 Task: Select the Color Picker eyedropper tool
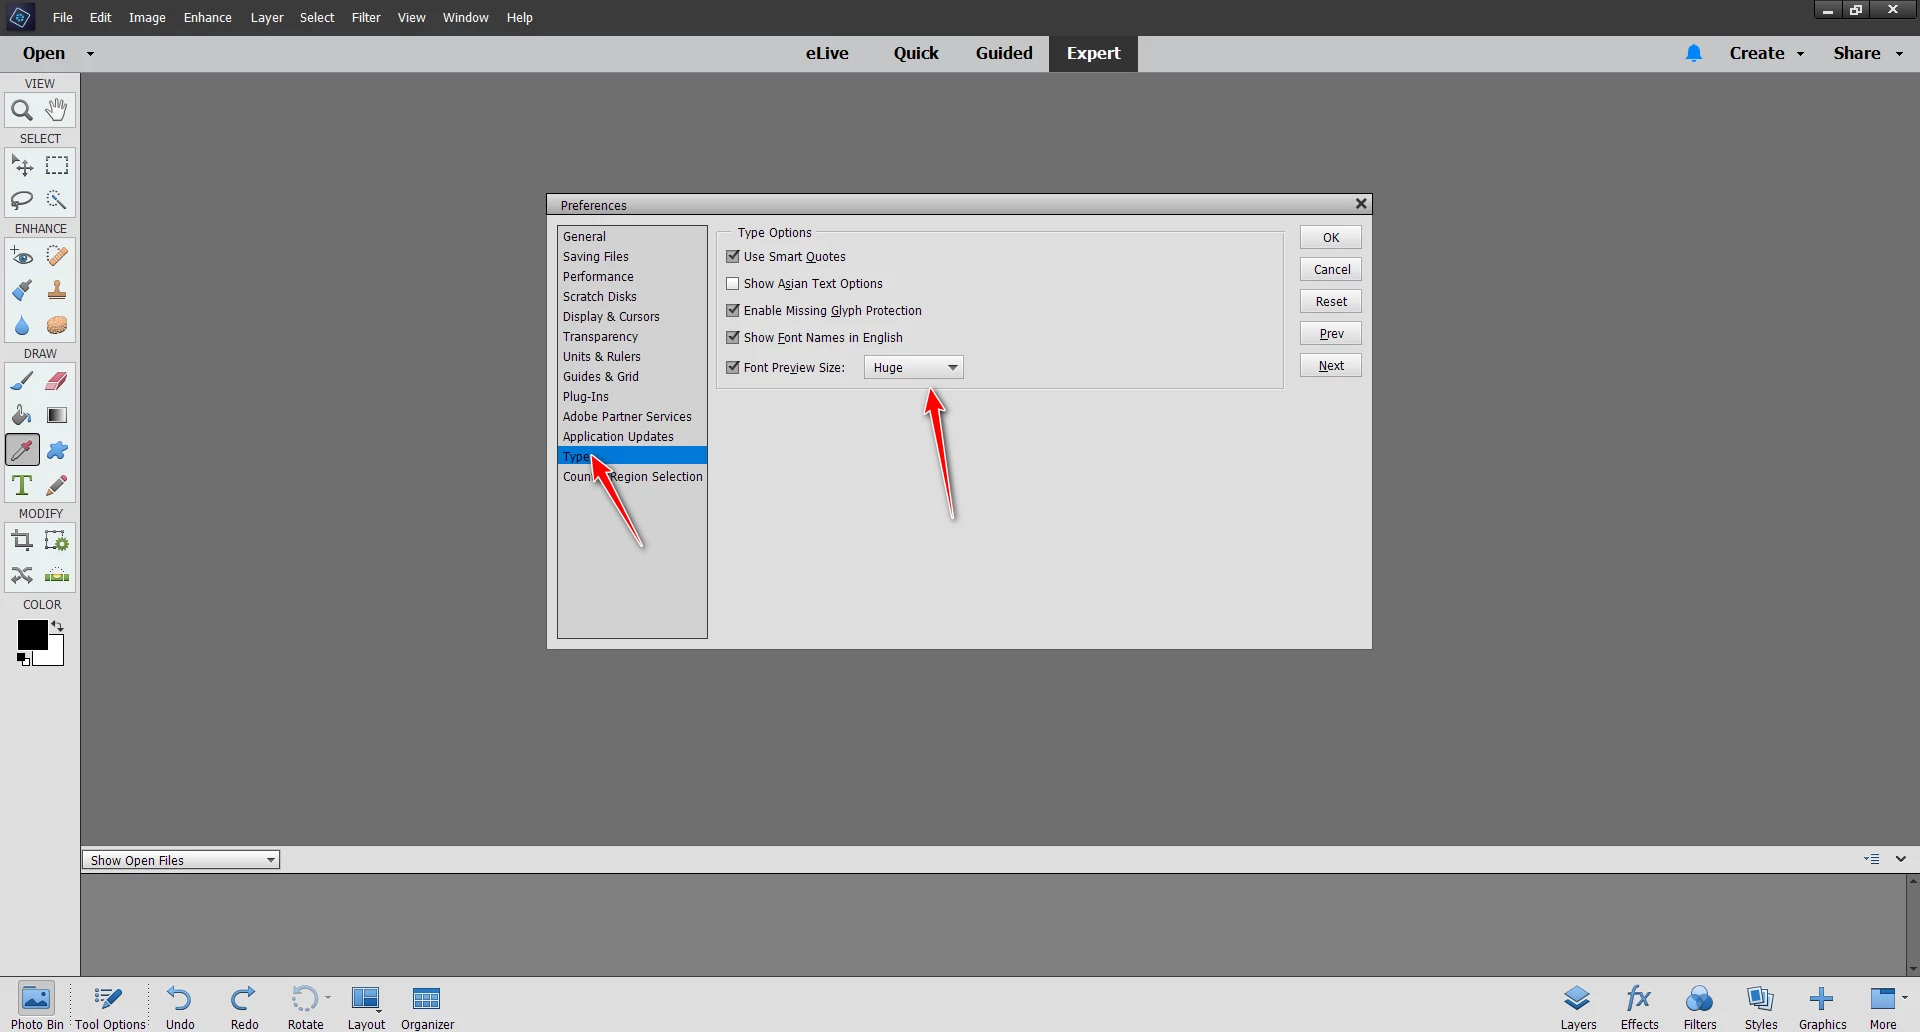click(22, 451)
